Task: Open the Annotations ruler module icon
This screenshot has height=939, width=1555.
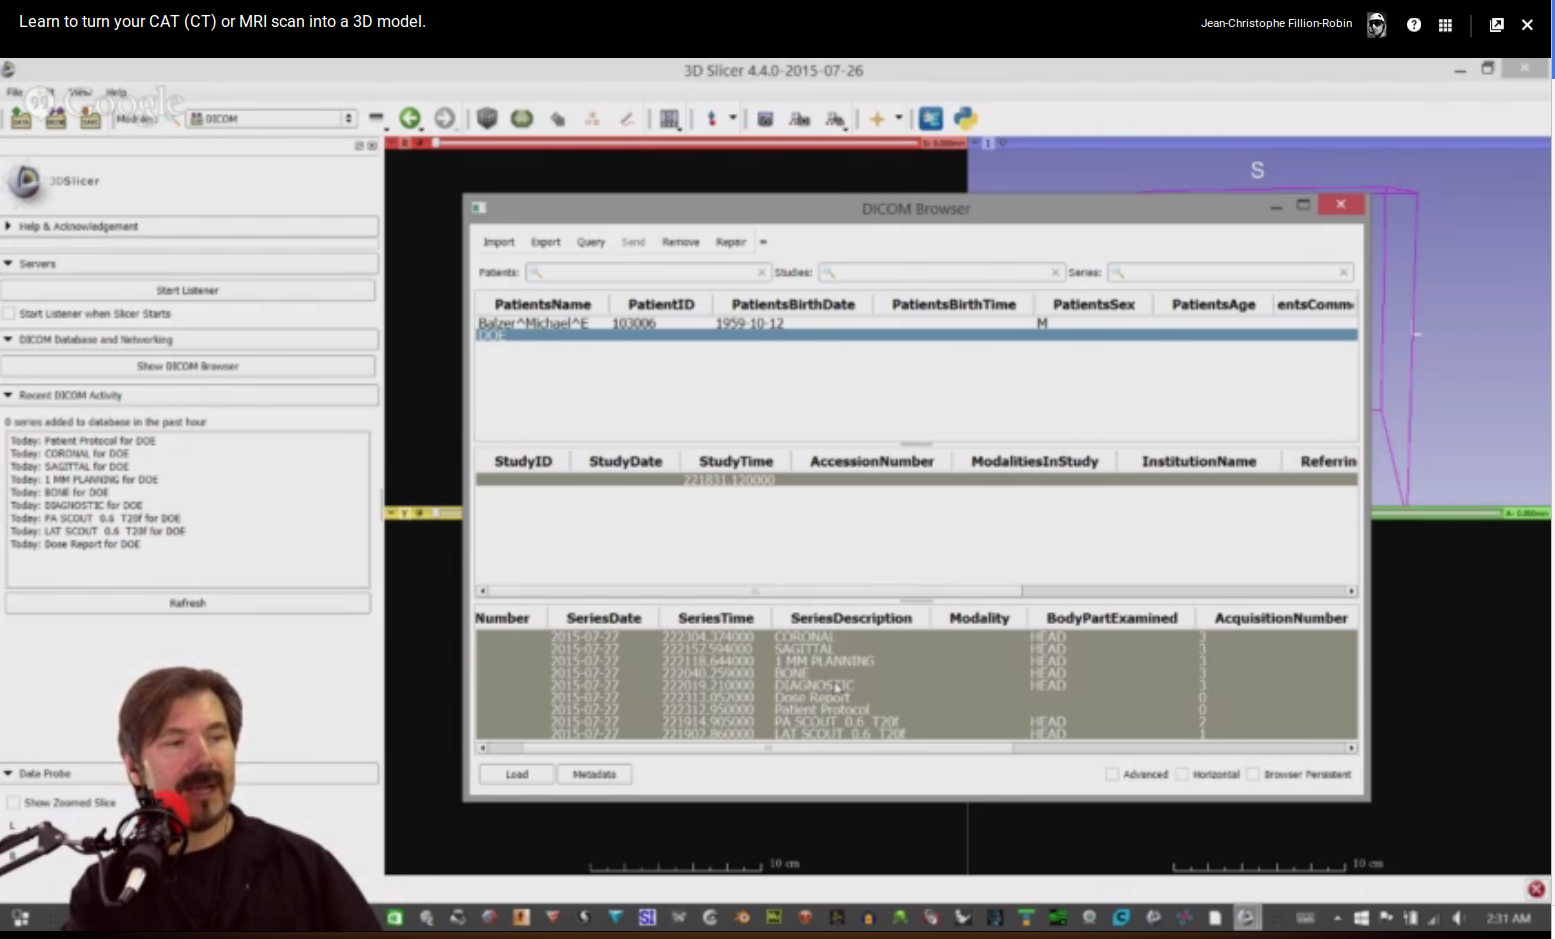Action: pos(627,118)
